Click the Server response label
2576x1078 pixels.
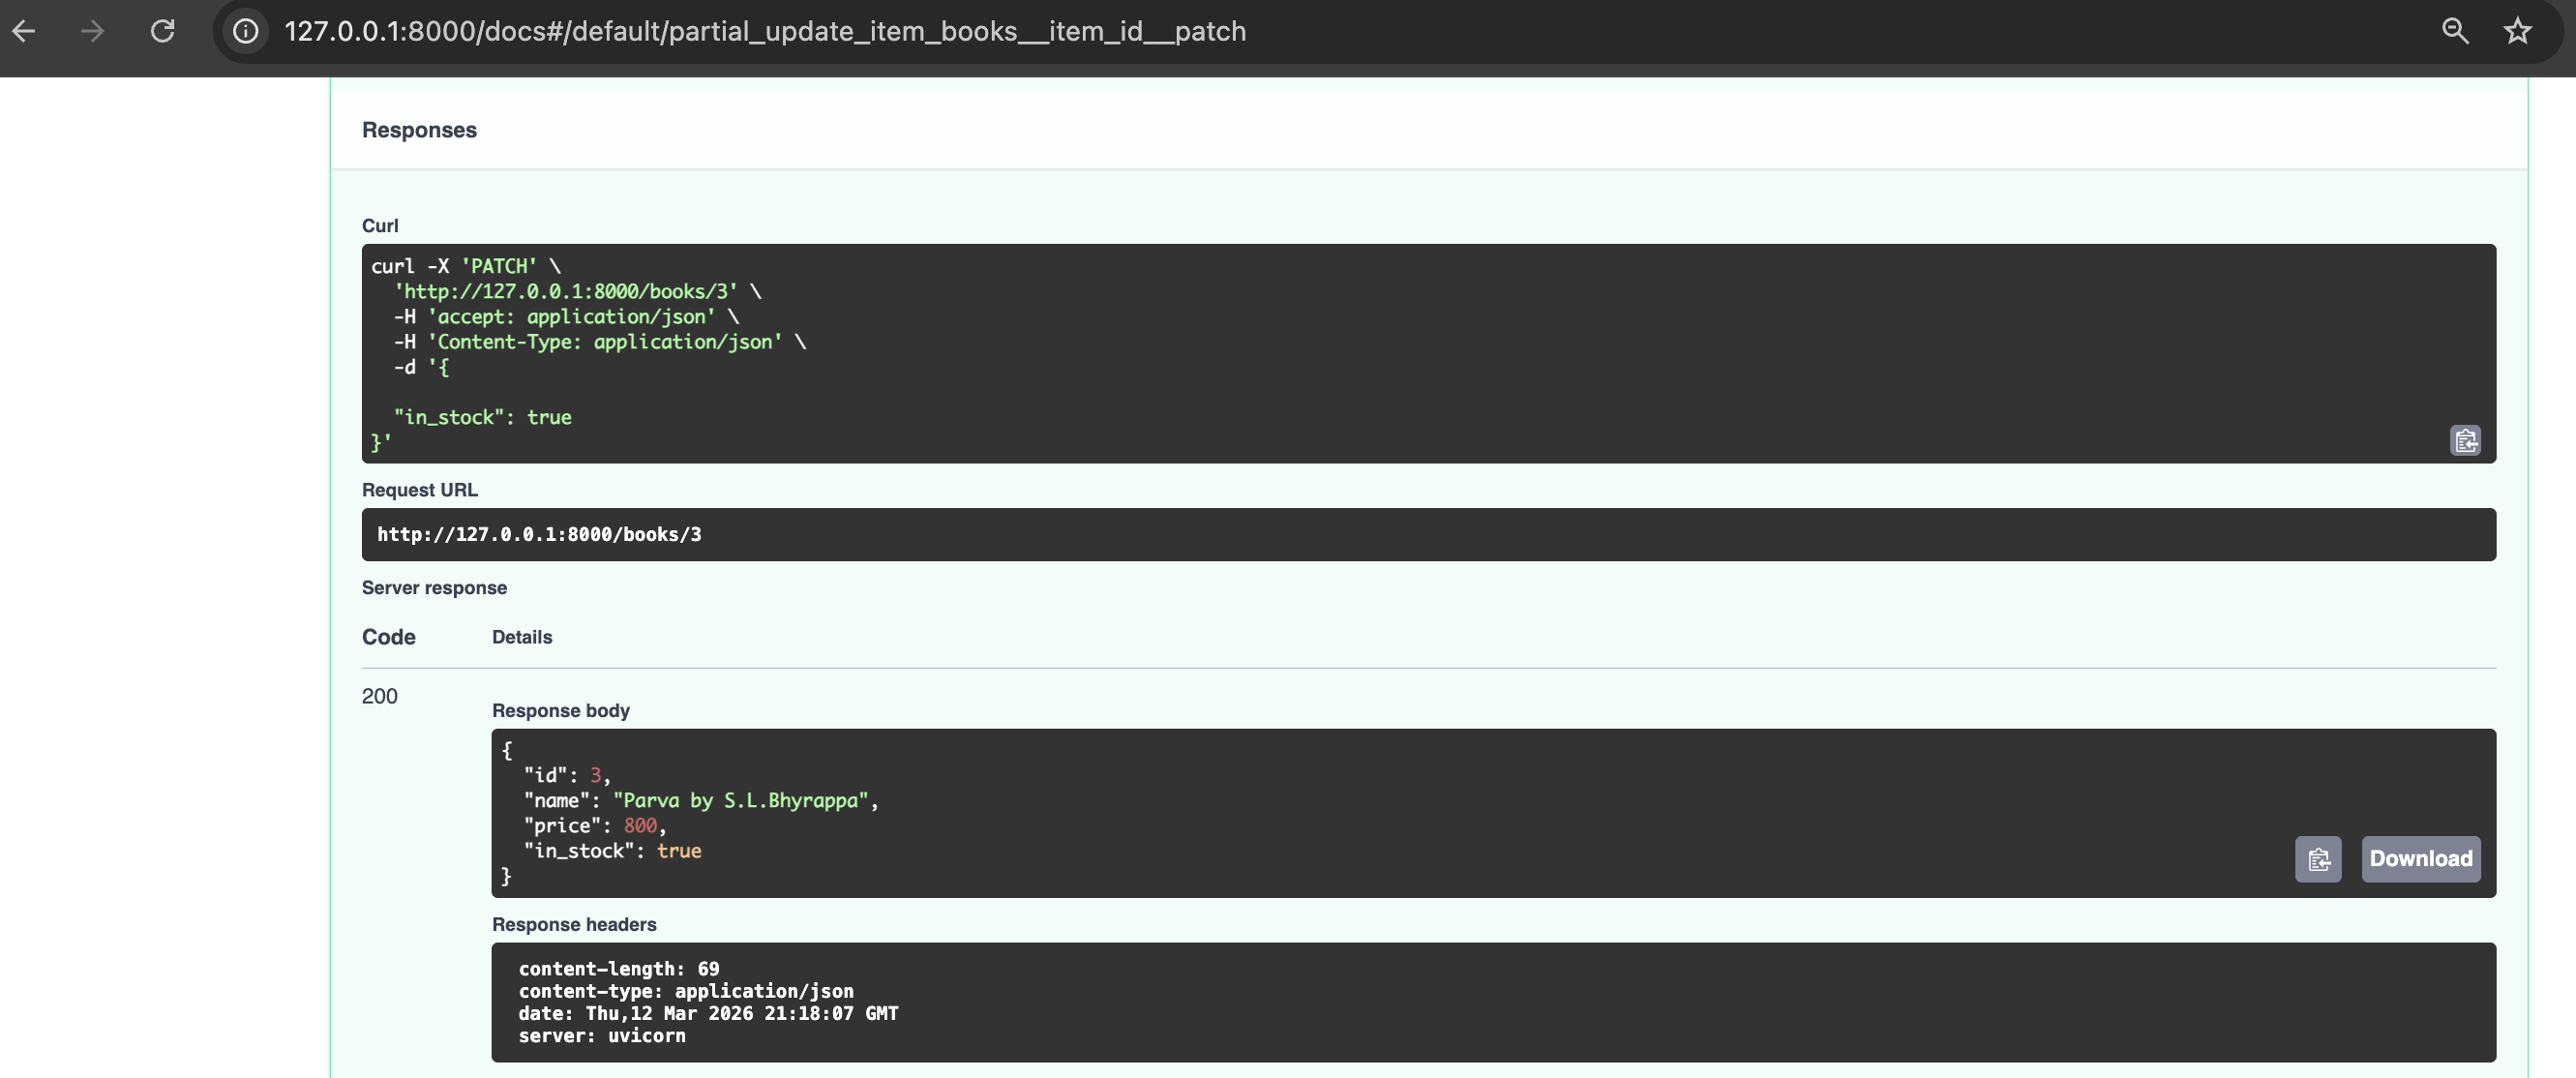[x=434, y=588]
